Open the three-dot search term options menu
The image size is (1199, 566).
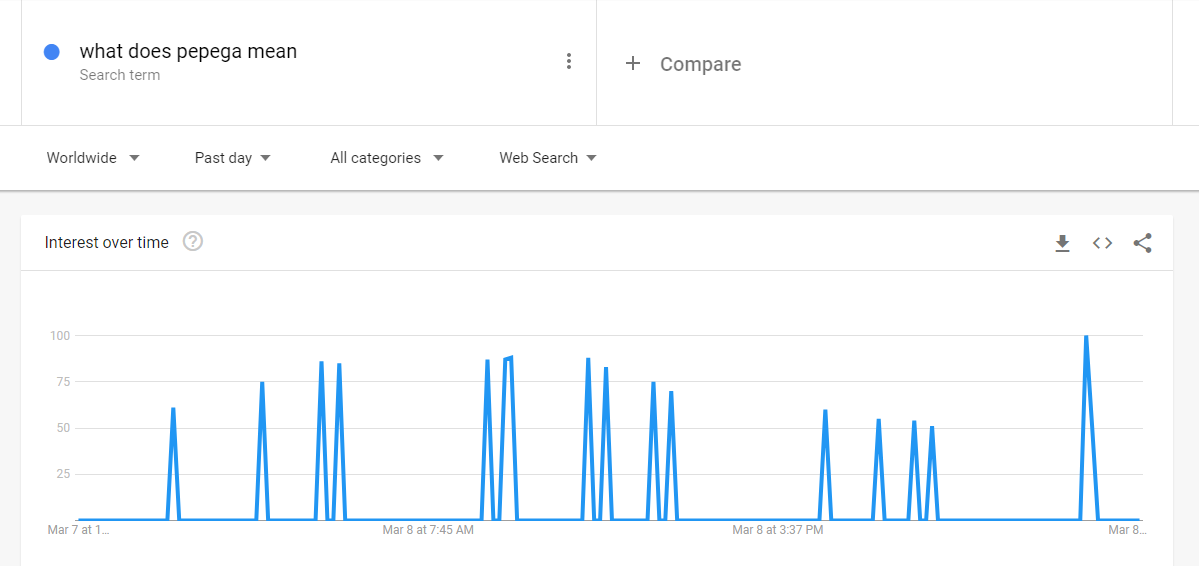click(x=568, y=62)
